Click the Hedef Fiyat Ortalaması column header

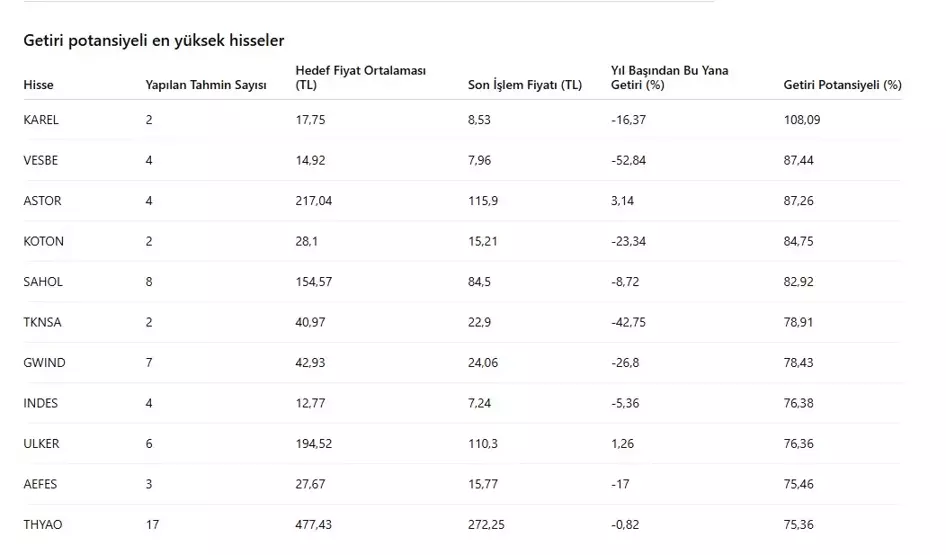(x=361, y=77)
